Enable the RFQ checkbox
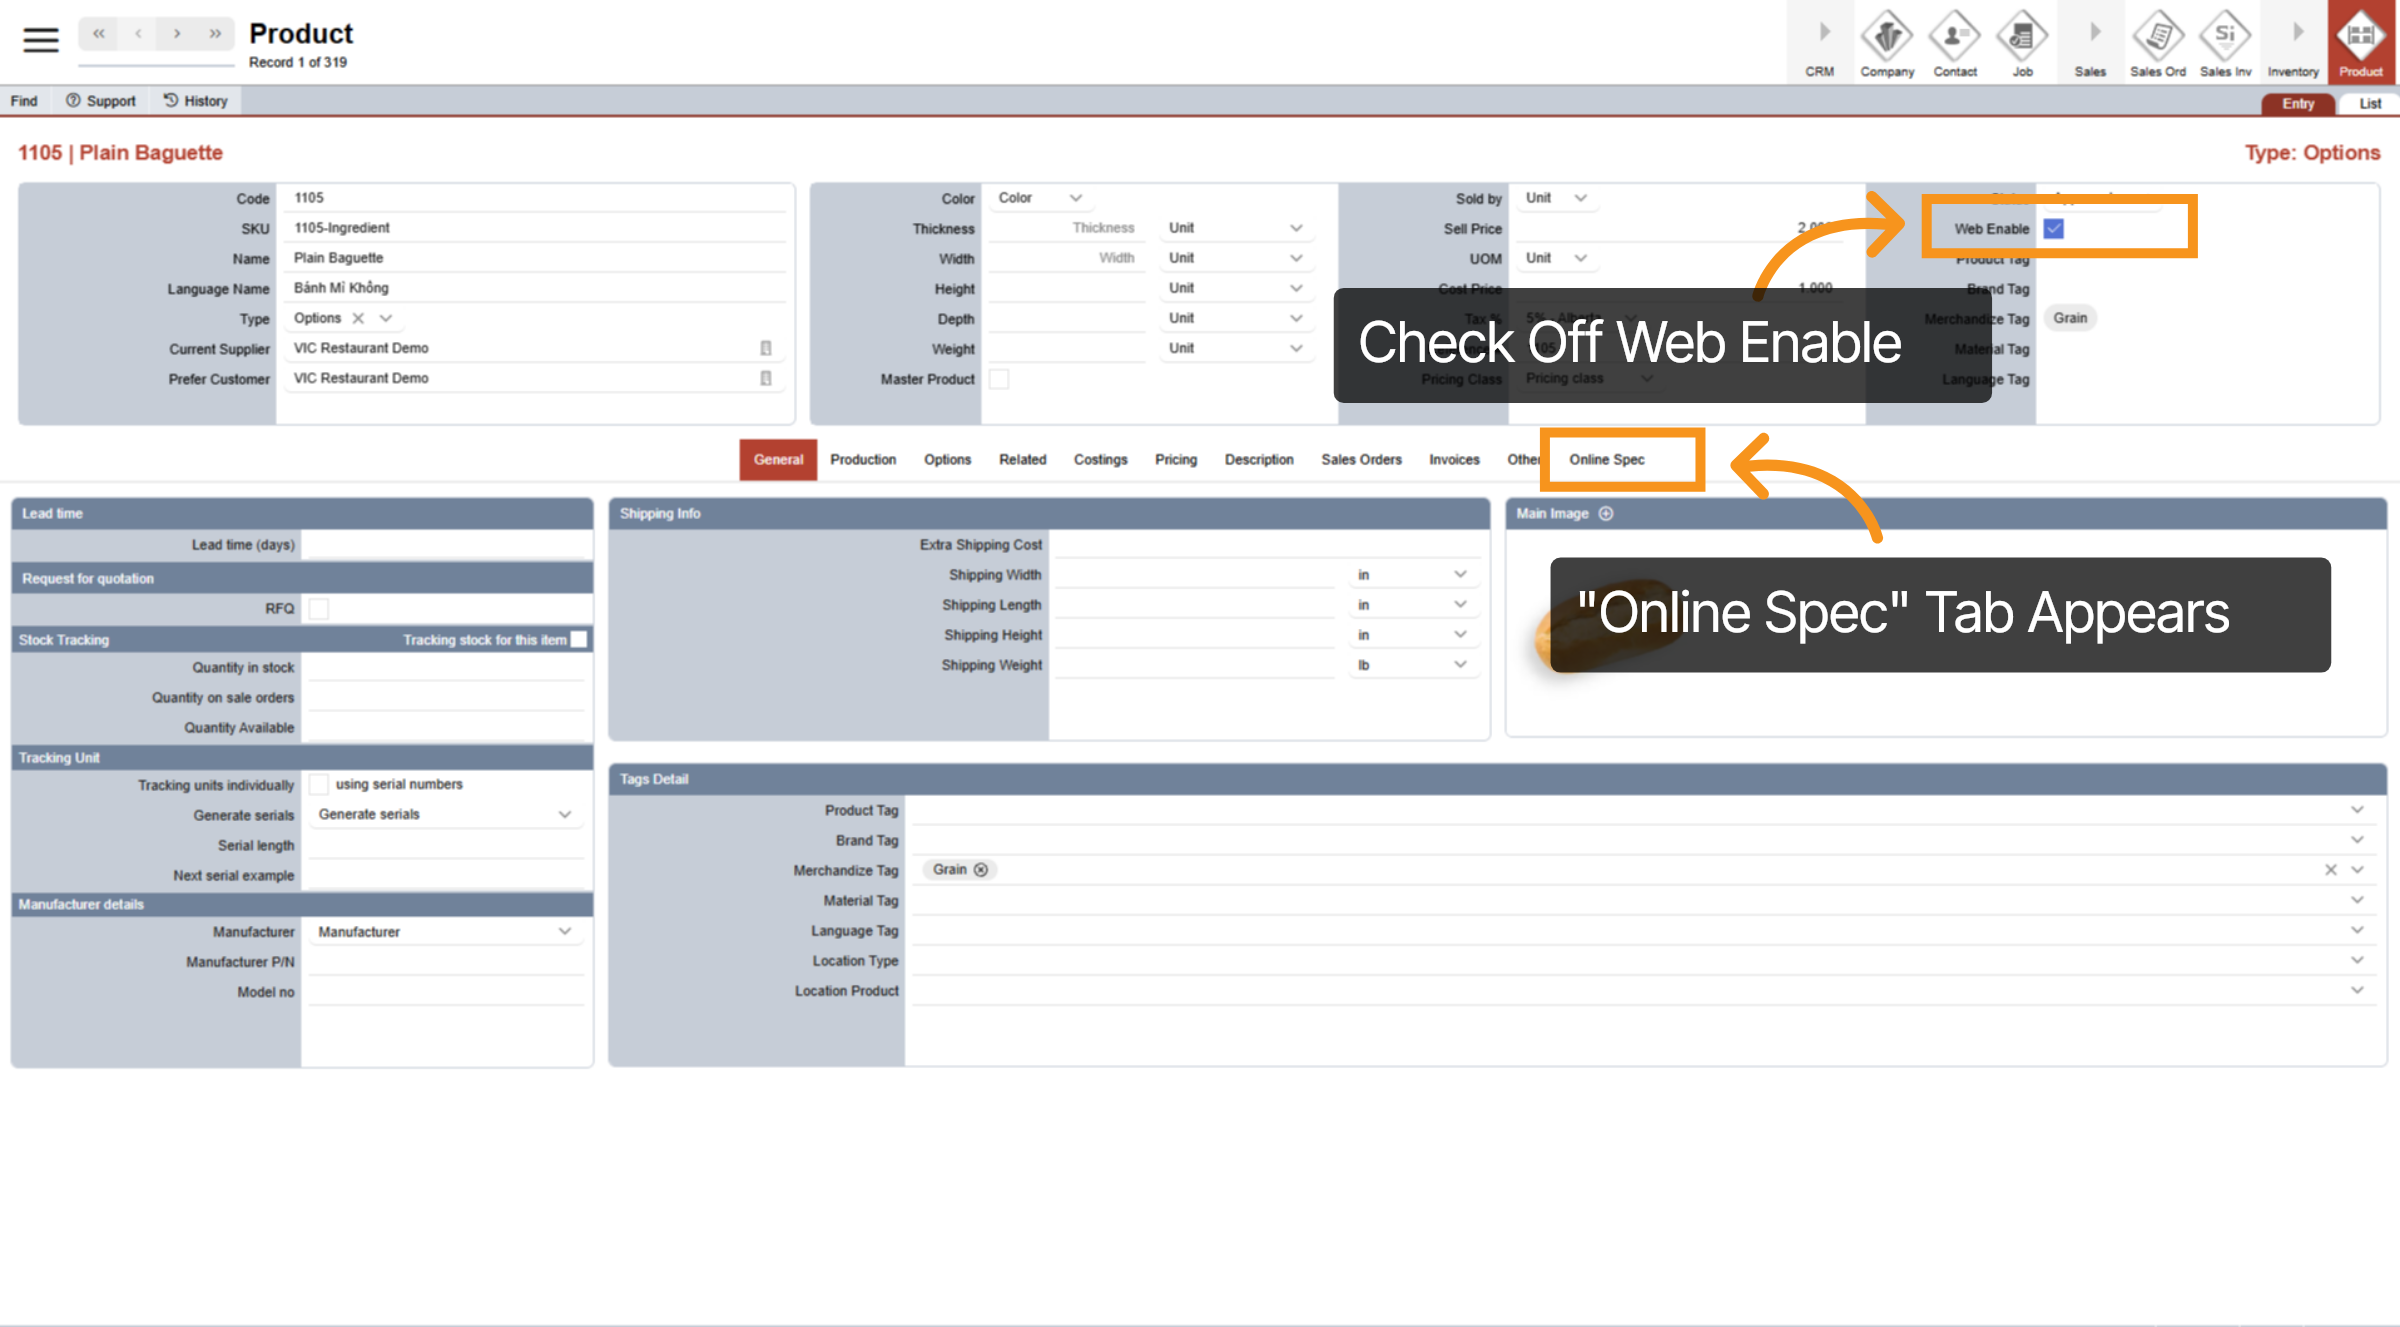This screenshot has height=1327, width=2400. coord(318,608)
